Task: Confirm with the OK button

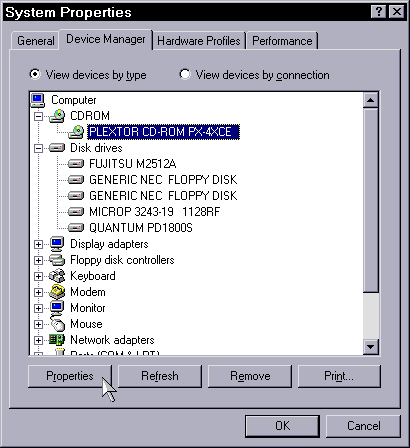Action: click(x=282, y=426)
